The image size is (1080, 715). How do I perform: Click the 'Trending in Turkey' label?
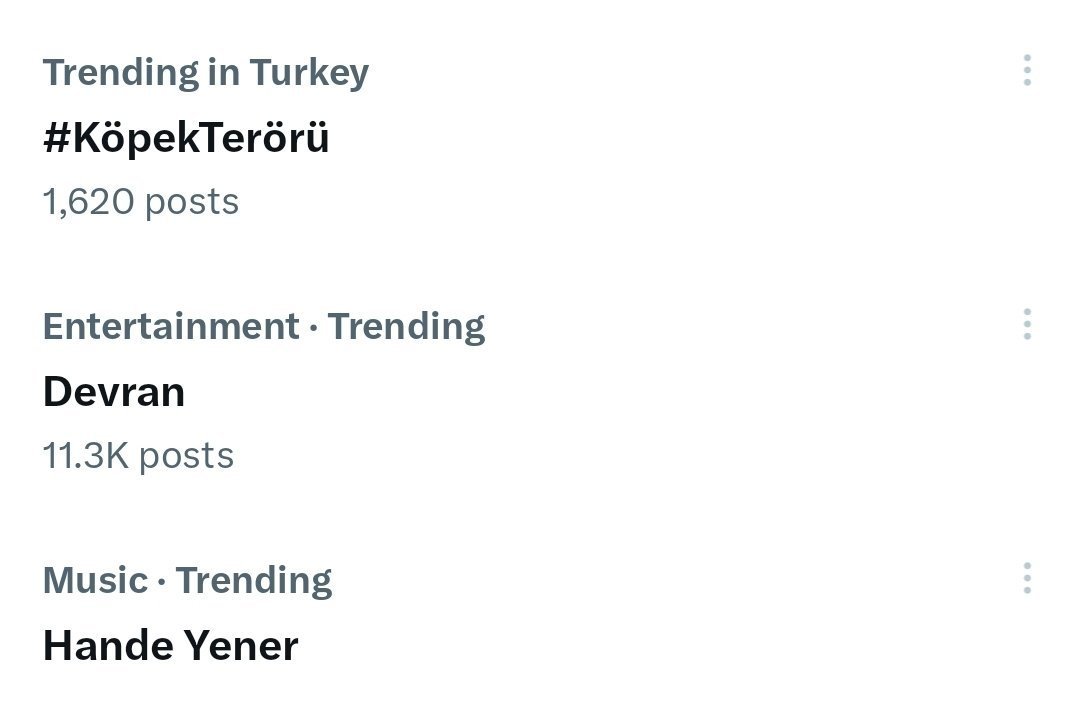[x=205, y=72]
